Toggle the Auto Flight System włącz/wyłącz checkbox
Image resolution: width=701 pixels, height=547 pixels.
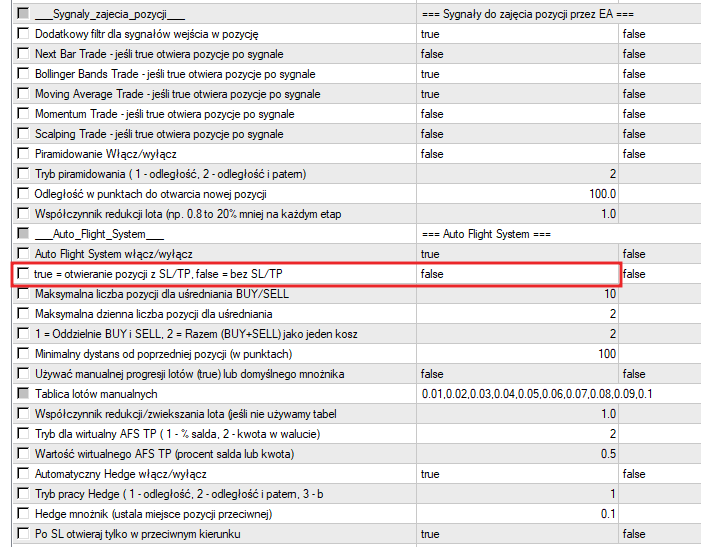click(x=24, y=254)
